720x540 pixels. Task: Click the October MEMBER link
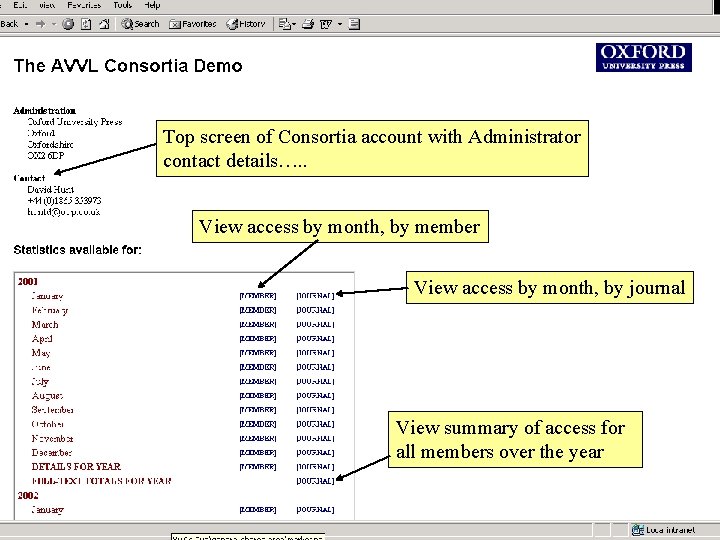point(258,424)
